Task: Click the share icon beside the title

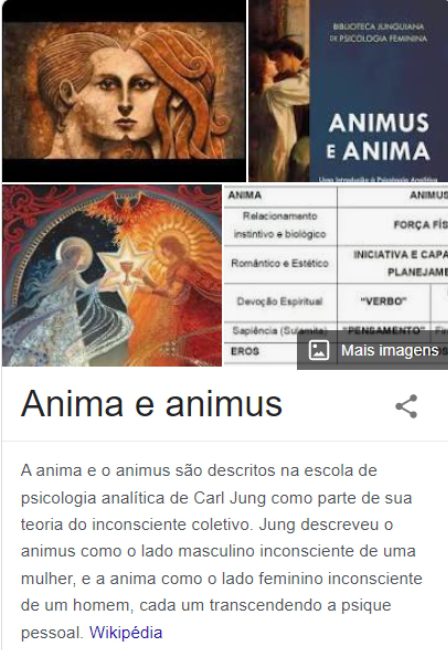Action: [x=406, y=406]
